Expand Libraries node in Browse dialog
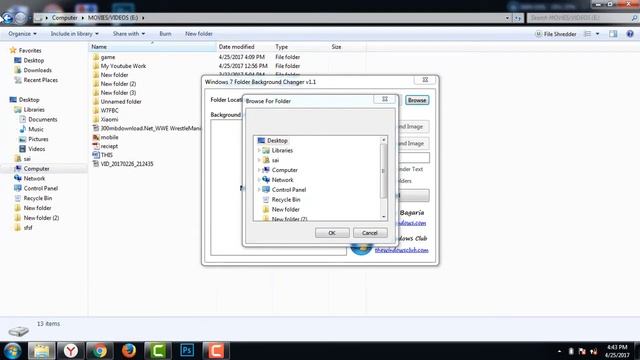 click(259, 151)
